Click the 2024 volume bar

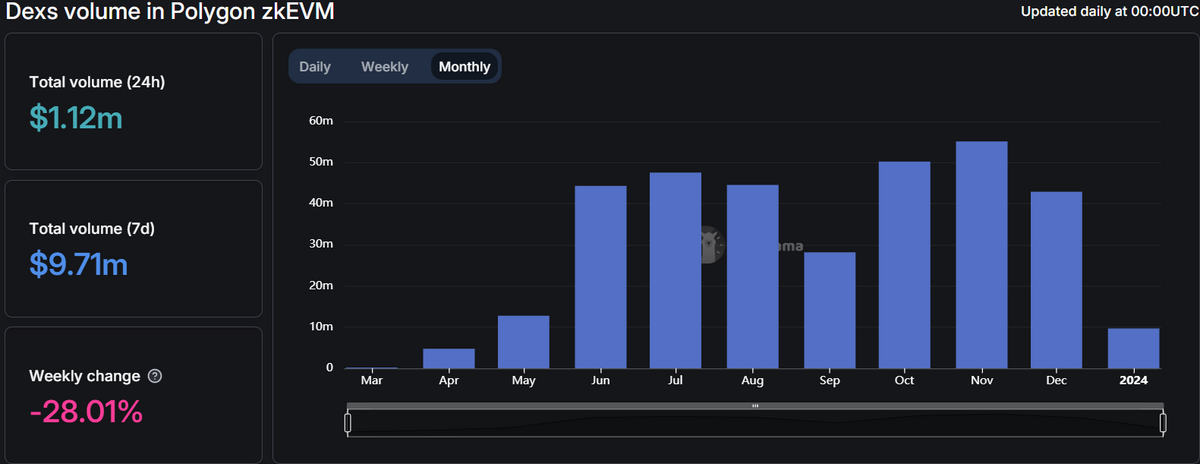click(1134, 348)
